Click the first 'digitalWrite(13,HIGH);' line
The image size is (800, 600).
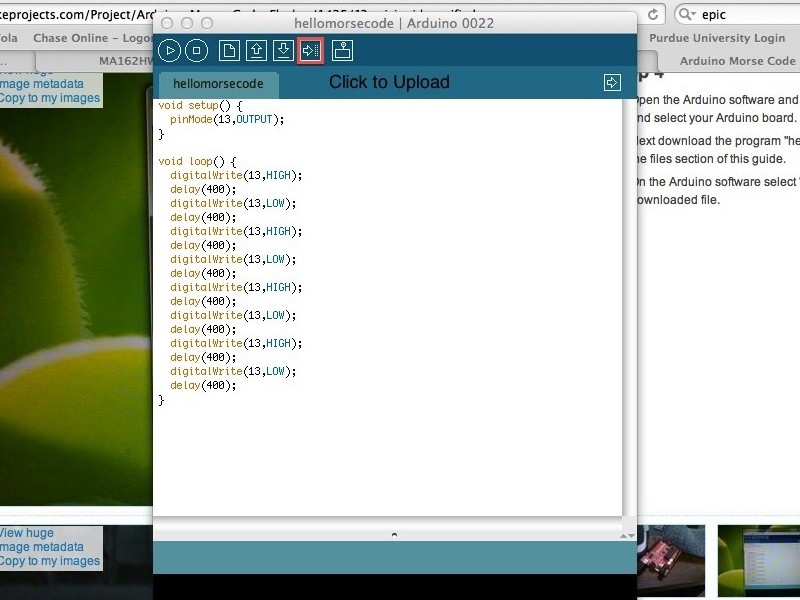point(236,176)
